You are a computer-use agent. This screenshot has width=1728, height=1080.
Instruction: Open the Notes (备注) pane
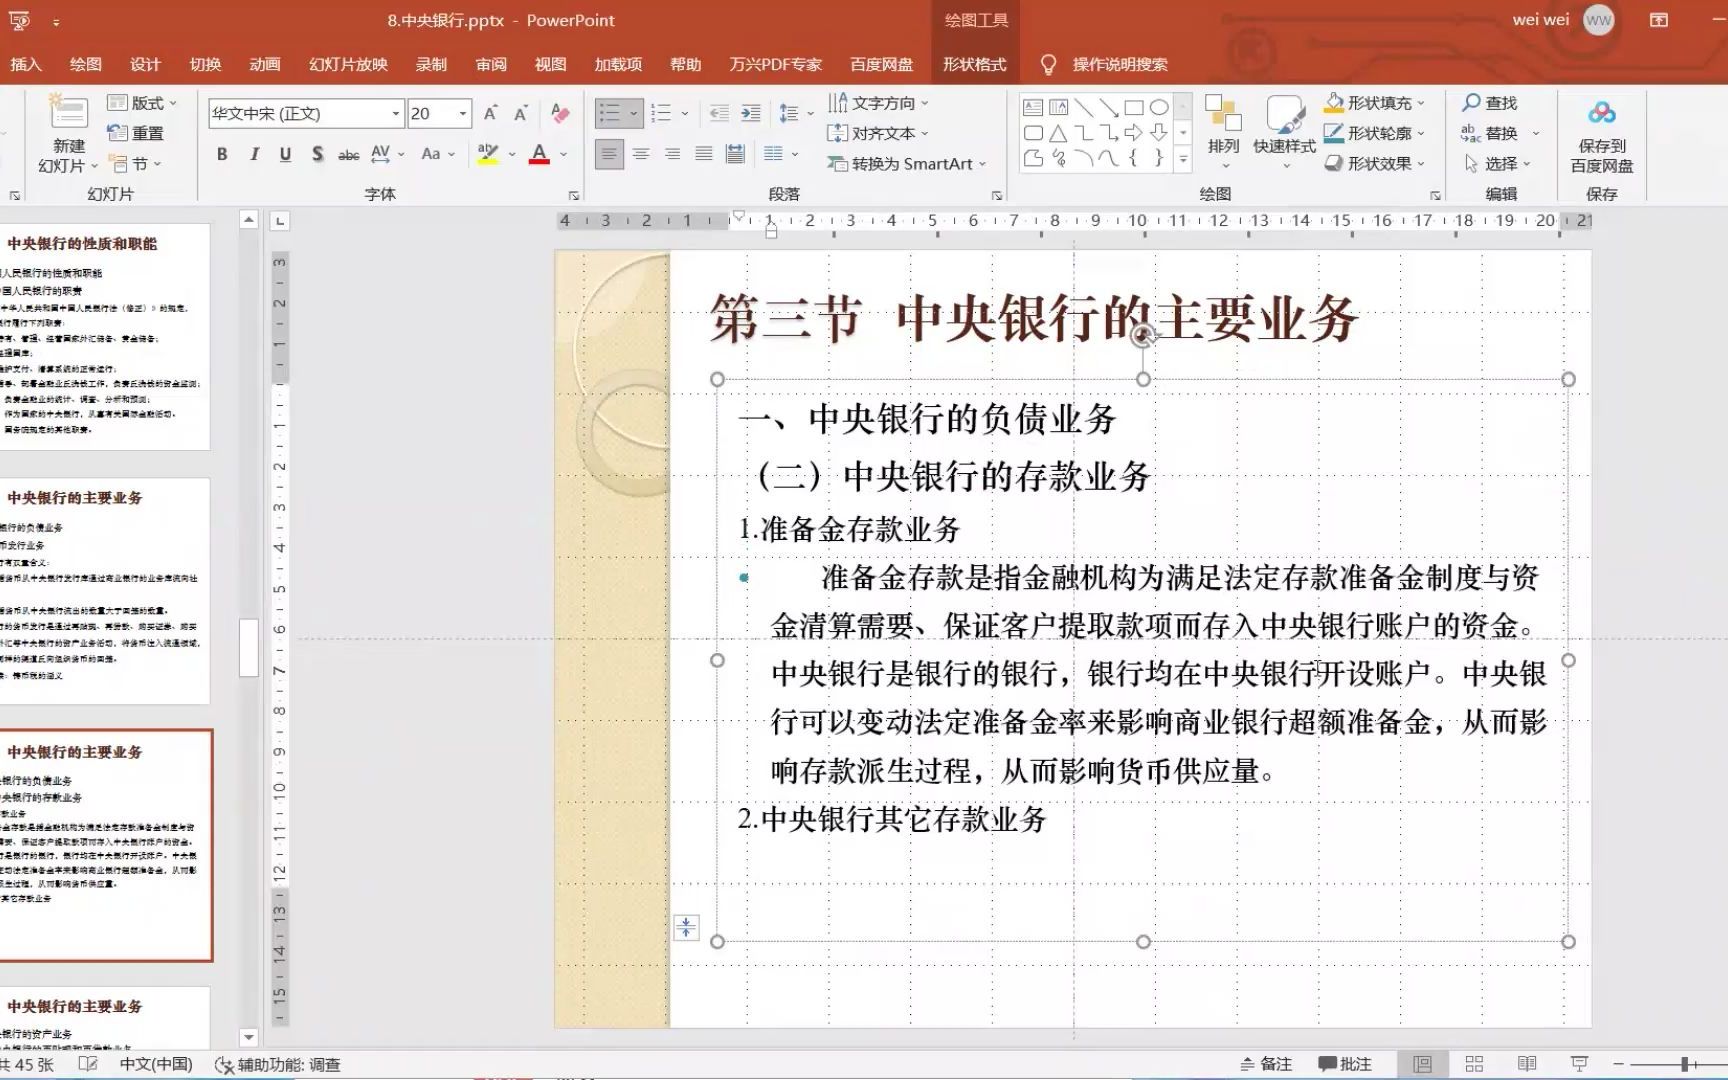1268,1062
